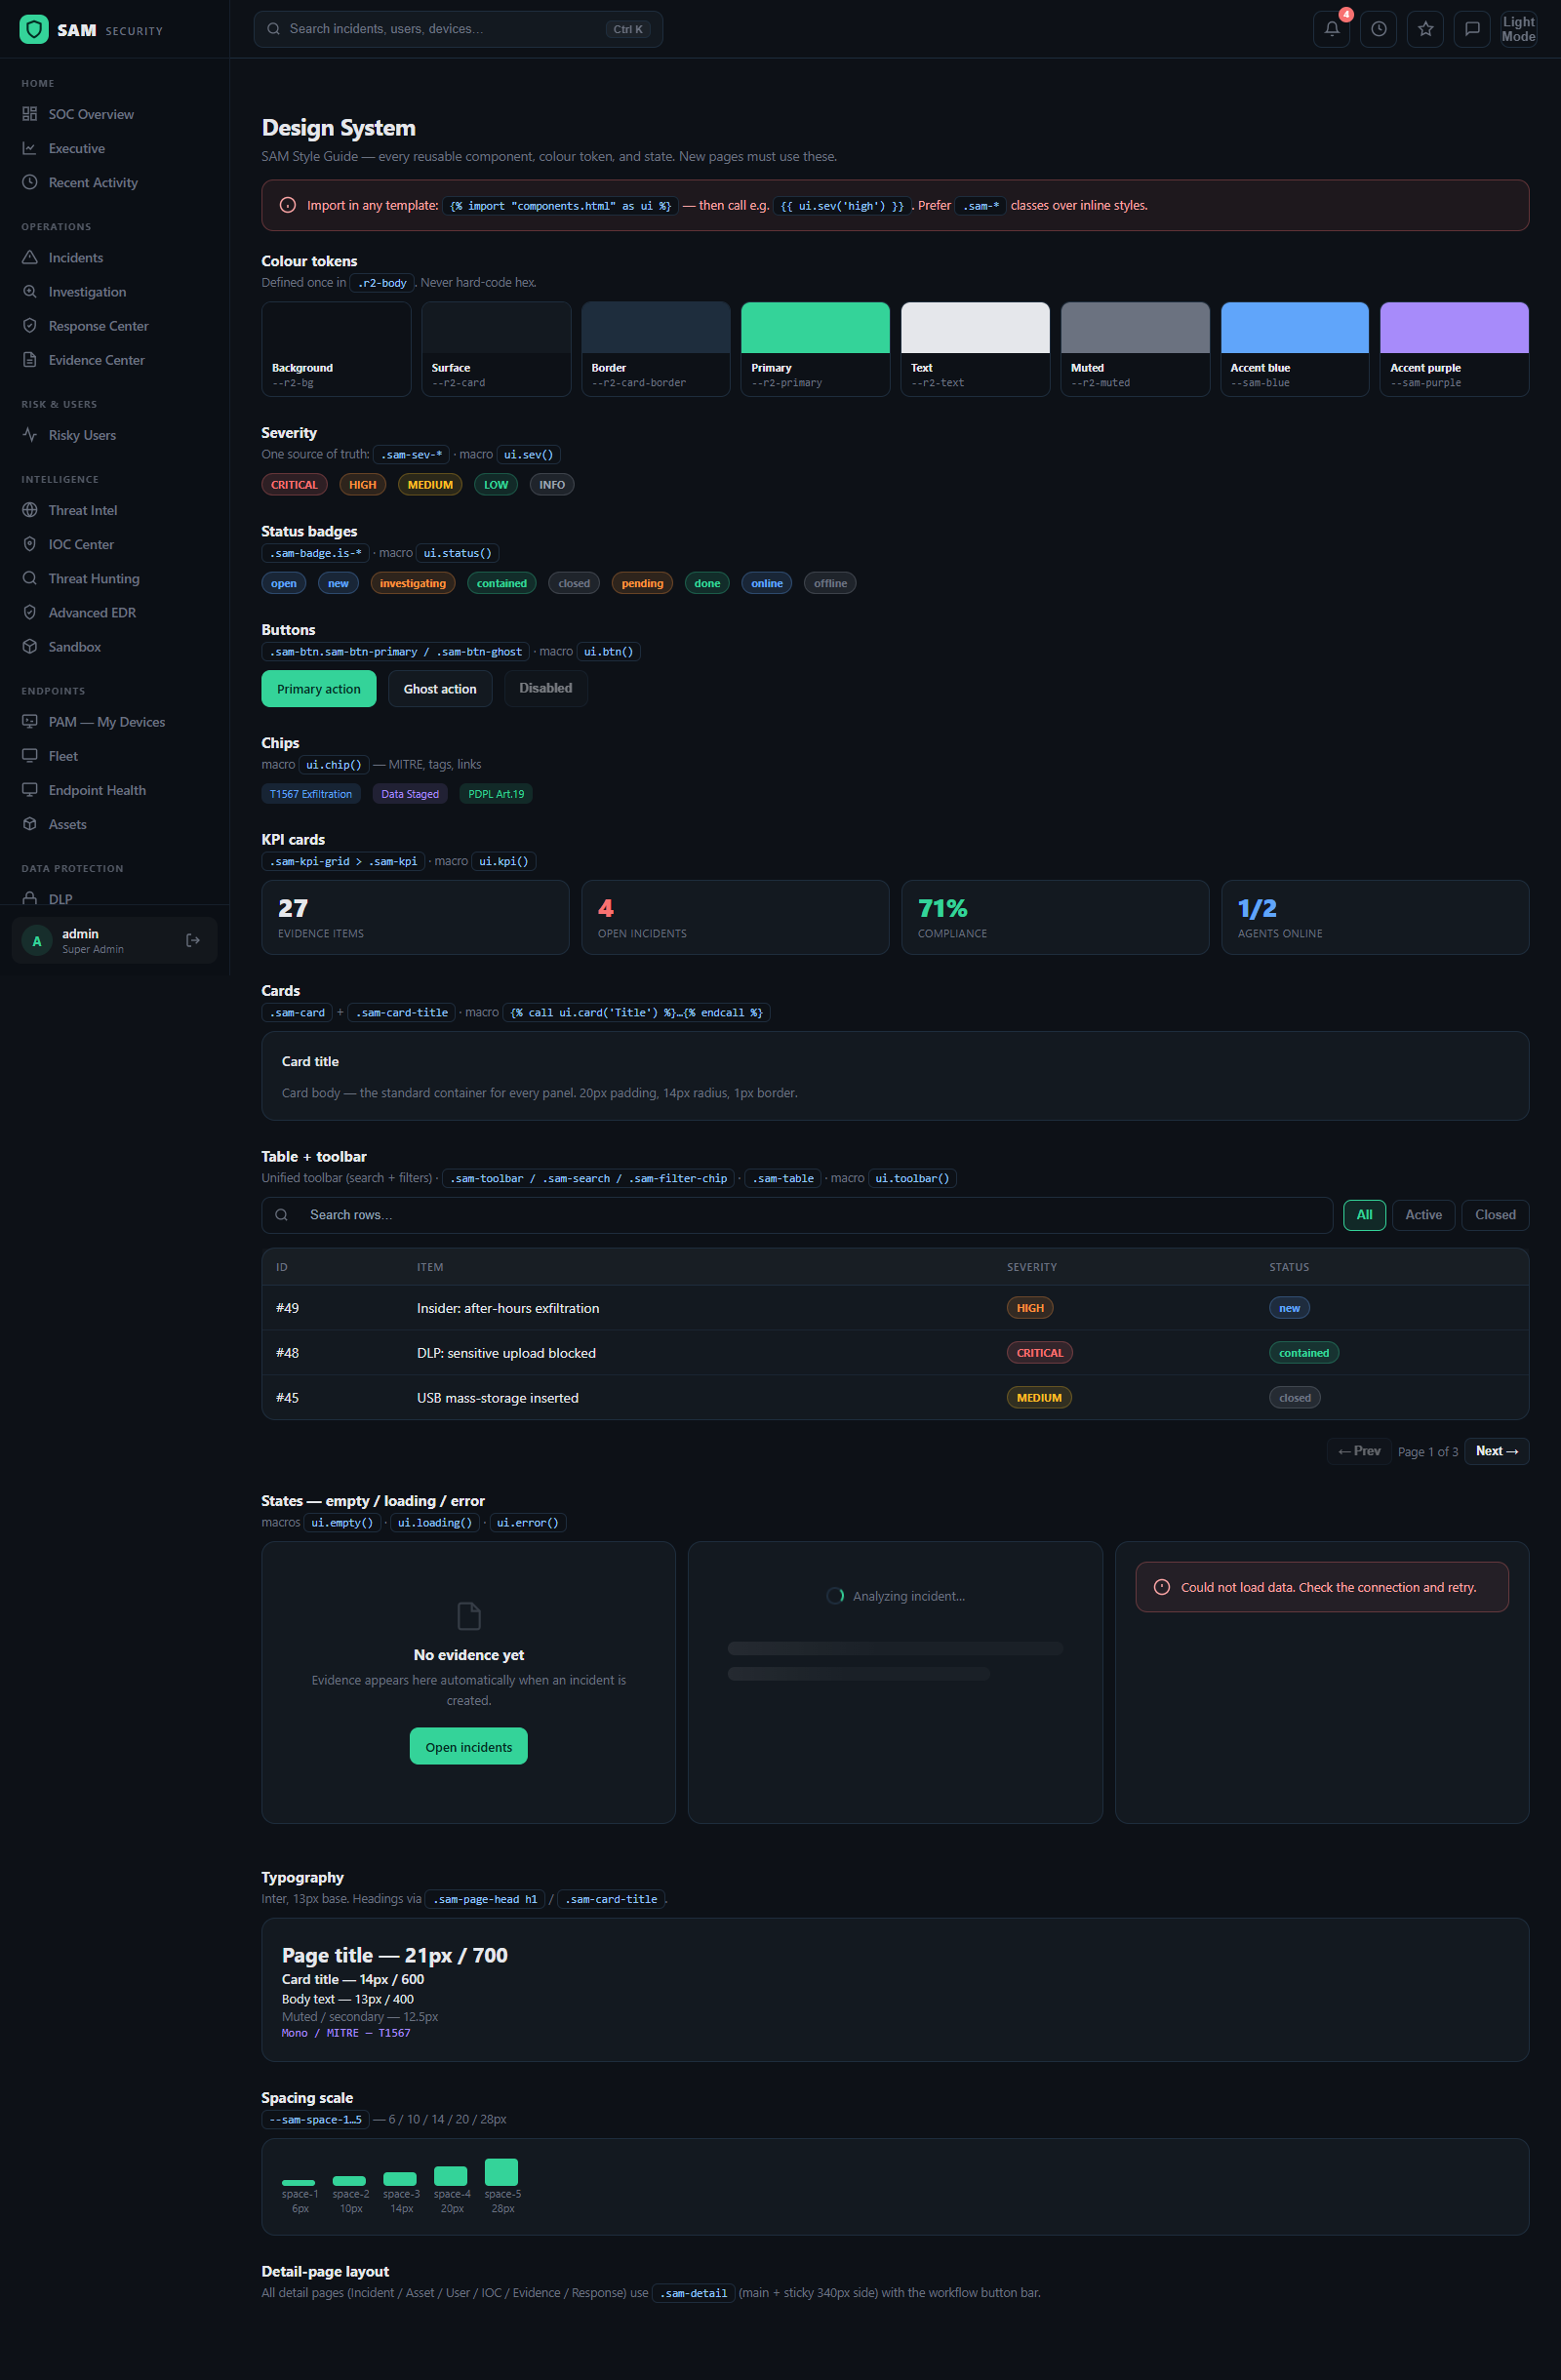Image resolution: width=1561 pixels, height=2380 pixels.
Task: Click the Threat Intel globe icon
Action: click(x=30, y=509)
